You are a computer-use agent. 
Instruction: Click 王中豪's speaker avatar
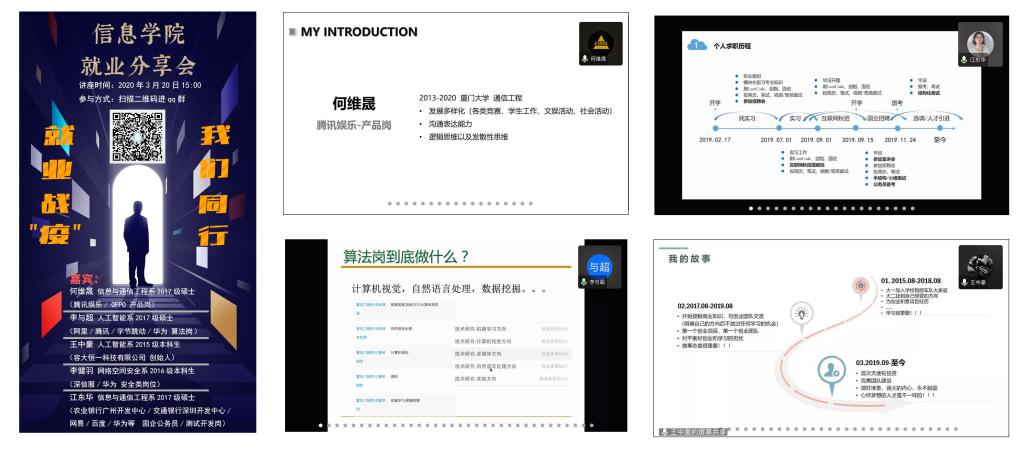[x=979, y=262]
